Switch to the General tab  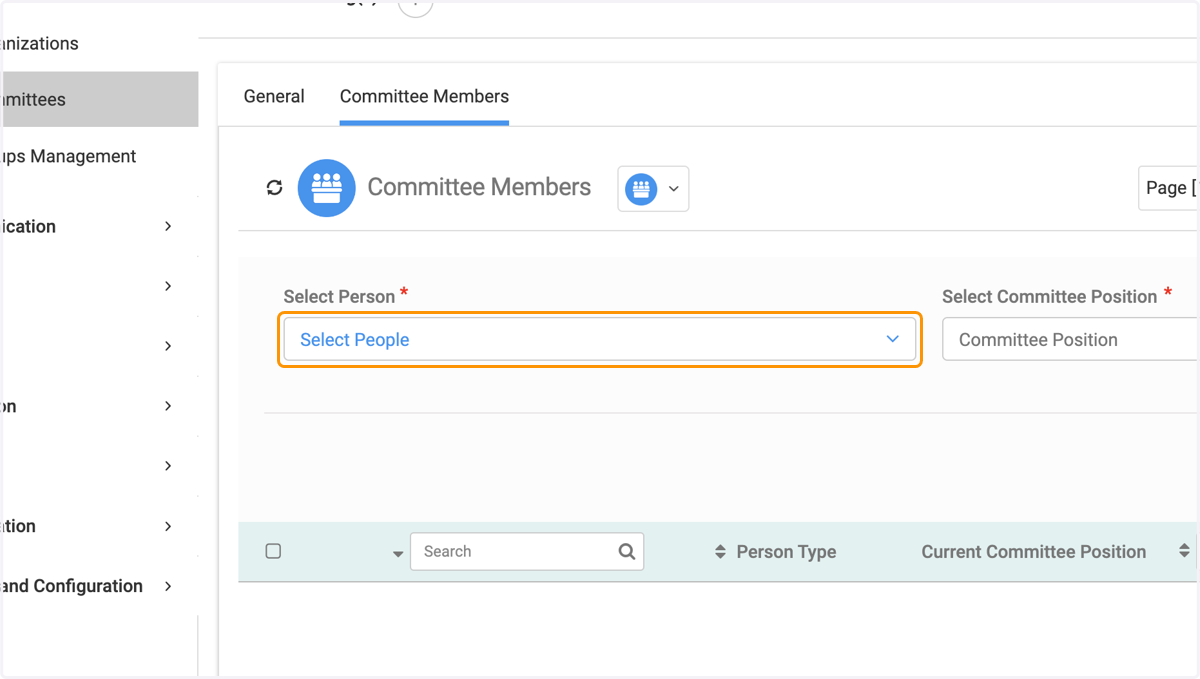point(274,97)
